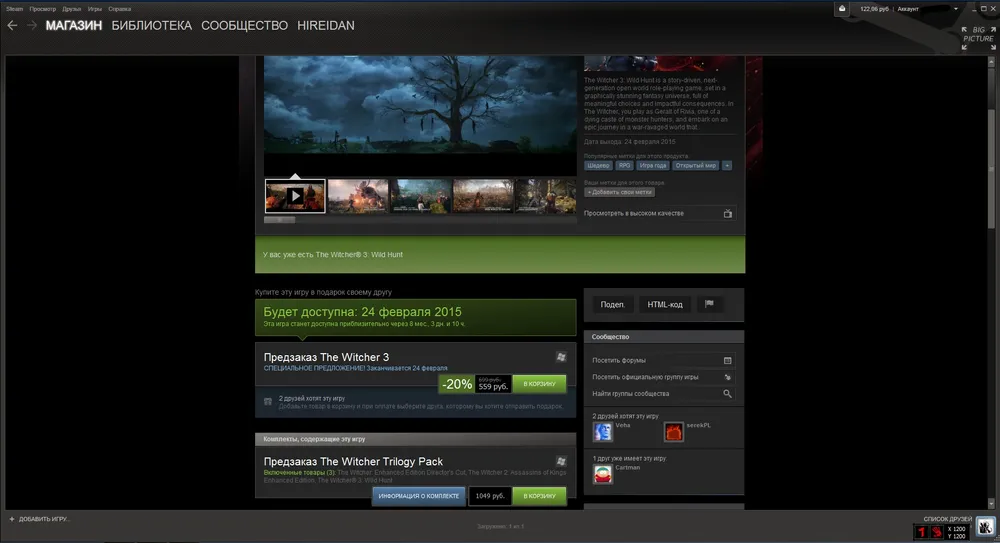
Task: Expand more tags with the plus button
Action: pos(727,165)
